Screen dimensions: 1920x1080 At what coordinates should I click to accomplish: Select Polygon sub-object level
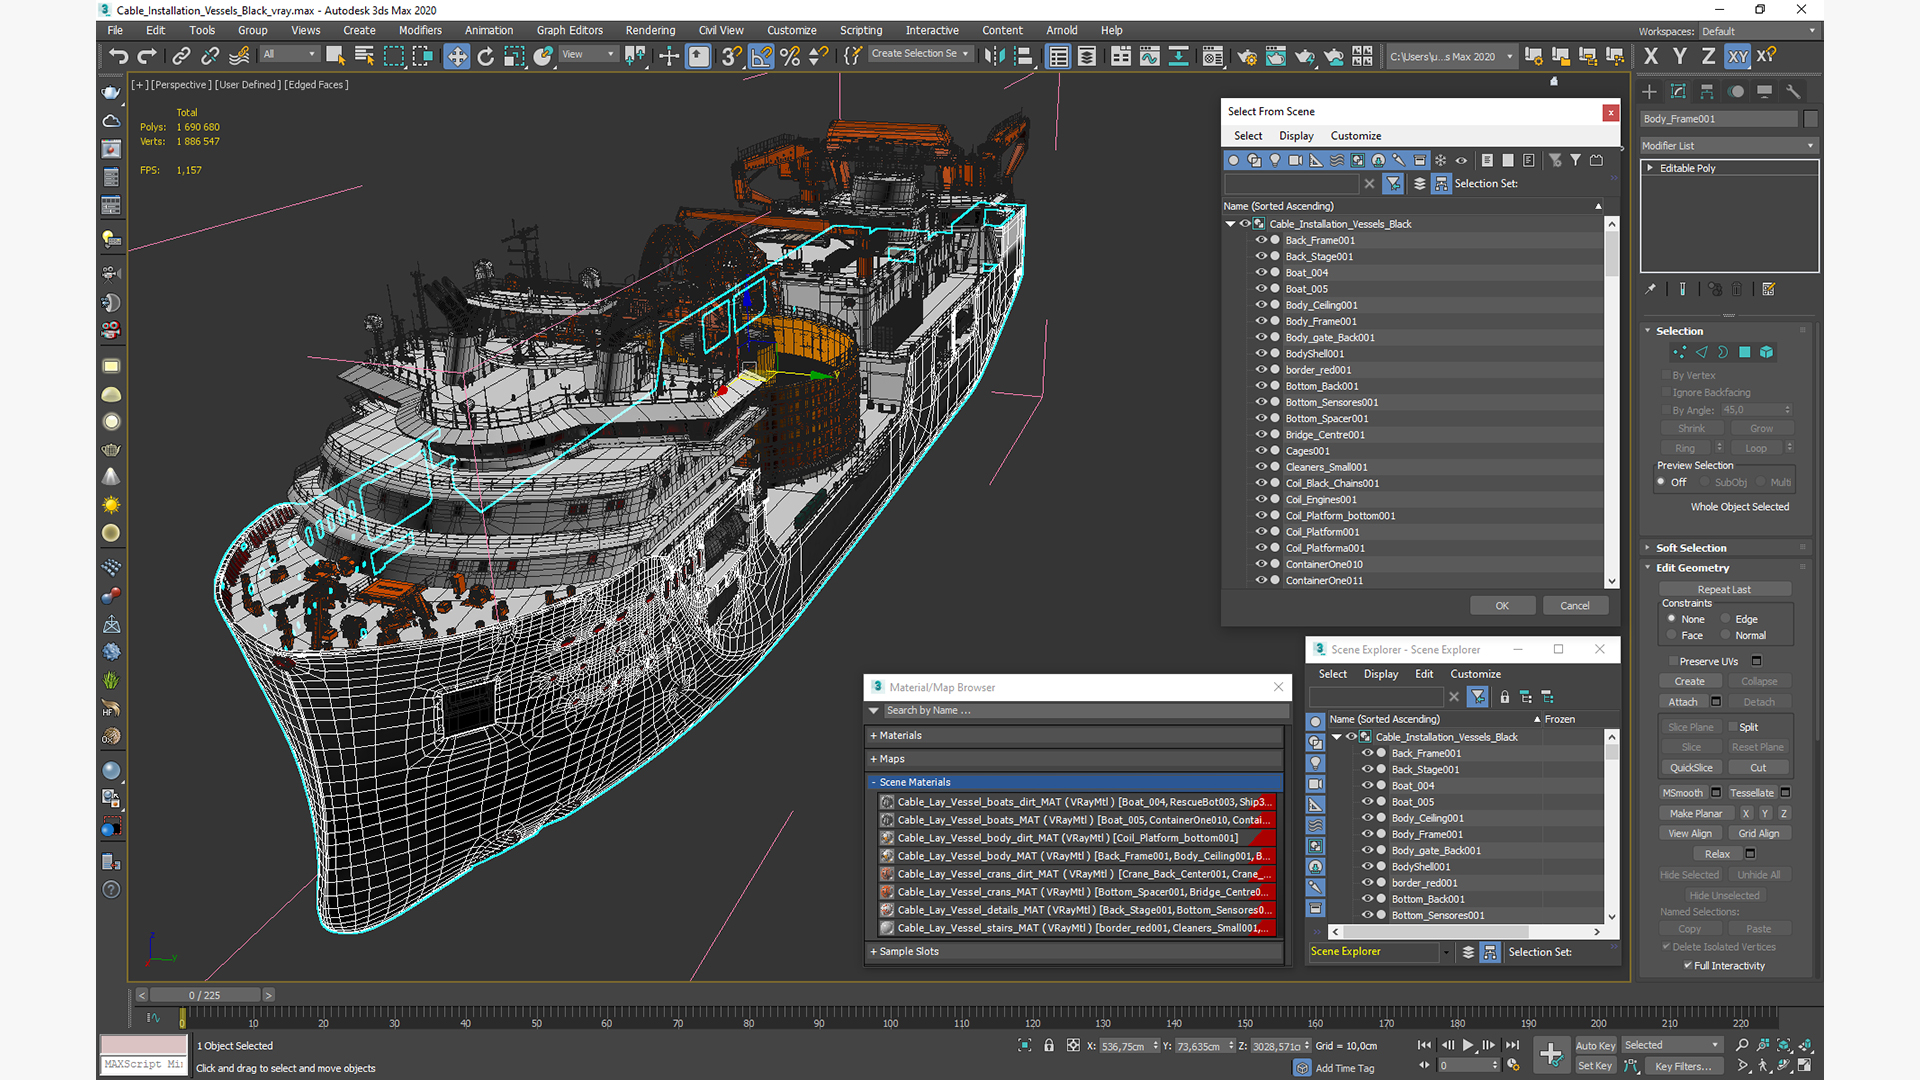click(1745, 352)
